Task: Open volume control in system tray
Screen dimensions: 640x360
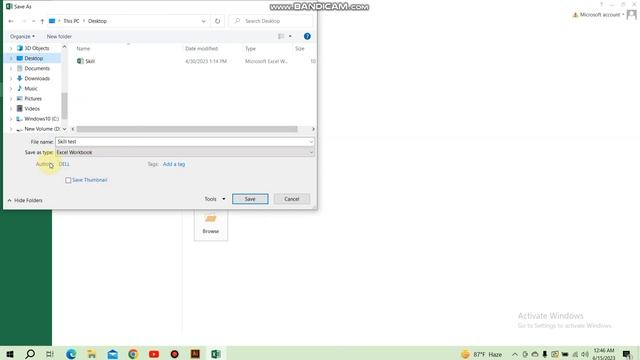Action: tap(585, 354)
